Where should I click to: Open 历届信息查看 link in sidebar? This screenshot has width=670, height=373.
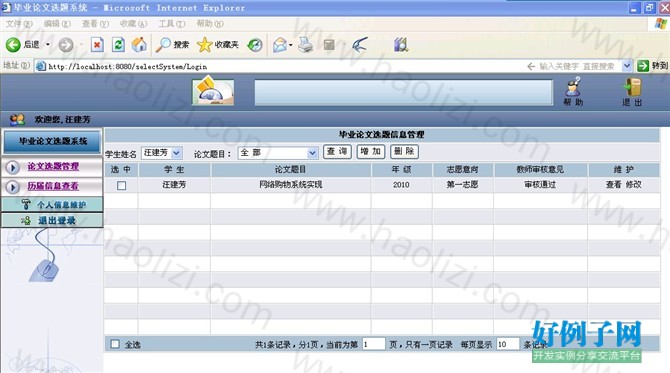(x=53, y=186)
